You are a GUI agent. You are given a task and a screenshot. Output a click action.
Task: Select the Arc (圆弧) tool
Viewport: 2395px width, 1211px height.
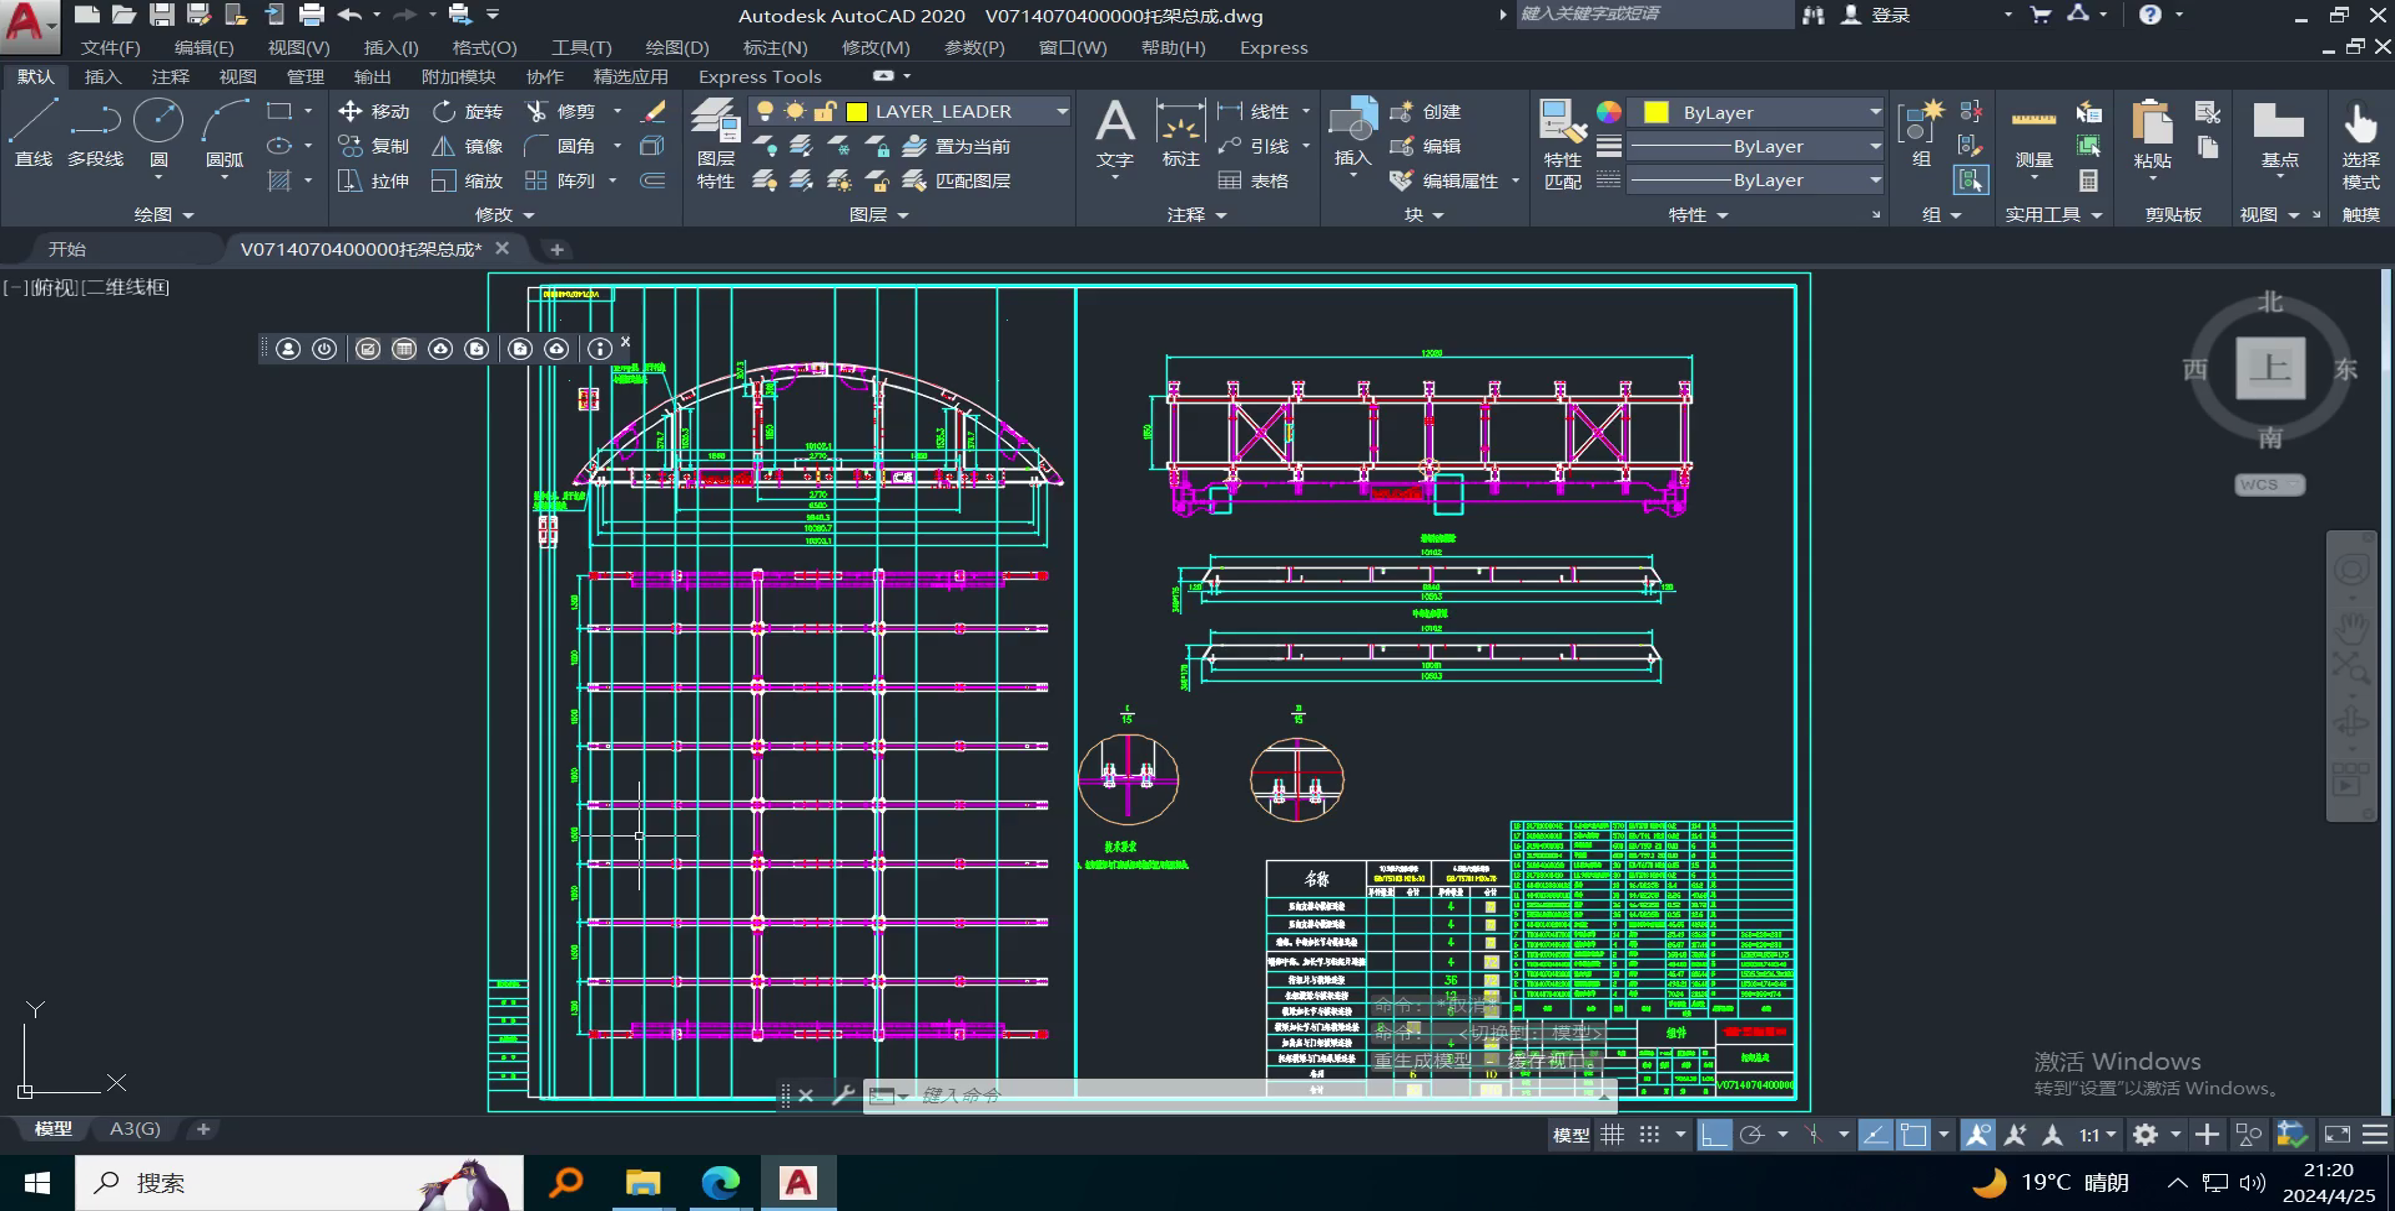tap(224, 134)
